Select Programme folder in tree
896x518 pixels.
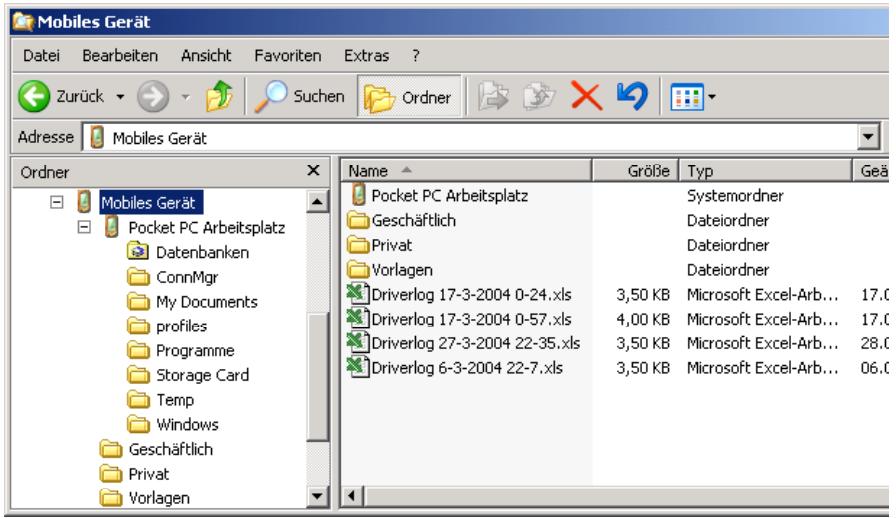point(195,350)
